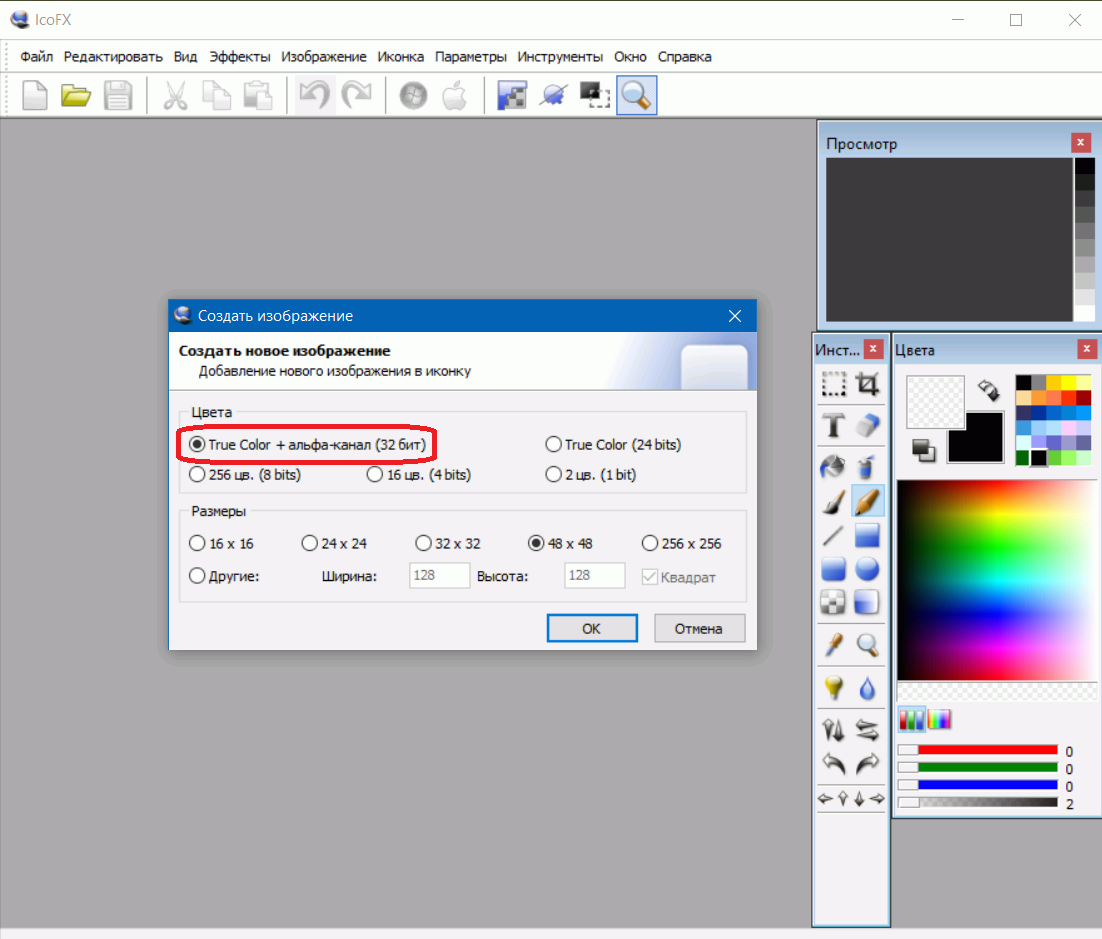This screenshot has width=1102, height=939.
Task: Confirm dialog with OK button
Action: 592,628
